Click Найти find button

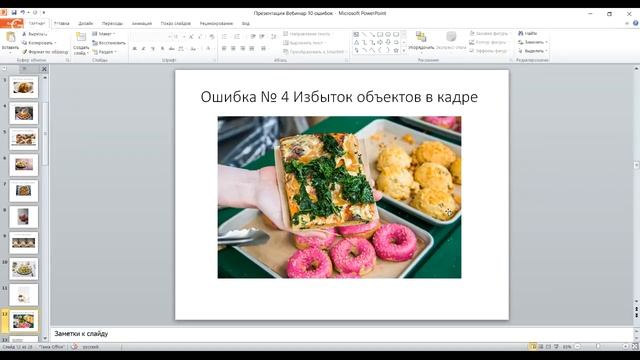pyautogui.click(x=527, y=33)
